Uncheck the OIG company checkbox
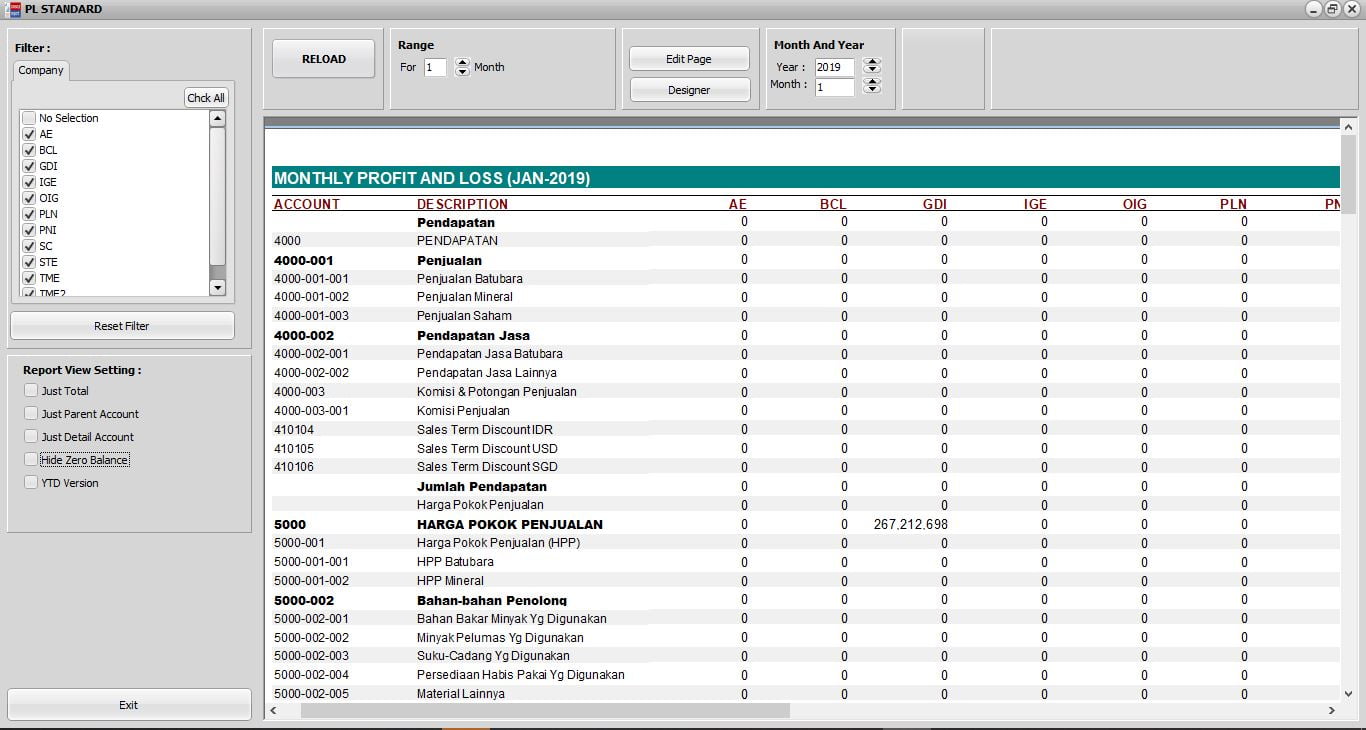Viewport: 1366px width, 730px height. coord(29,198)
